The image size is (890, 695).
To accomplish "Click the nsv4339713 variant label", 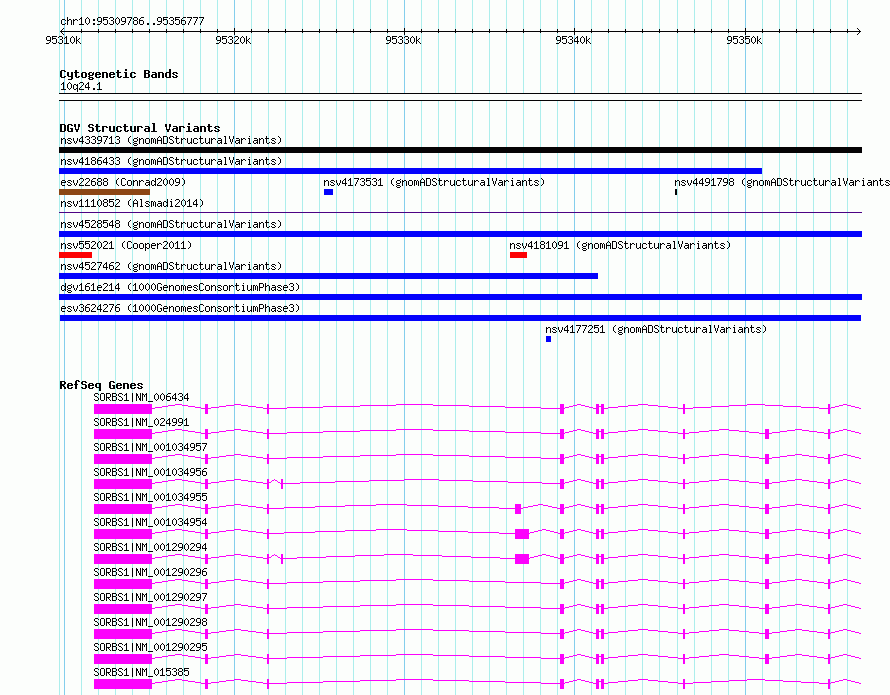I will pyautogui.click(x=171, y=140).
